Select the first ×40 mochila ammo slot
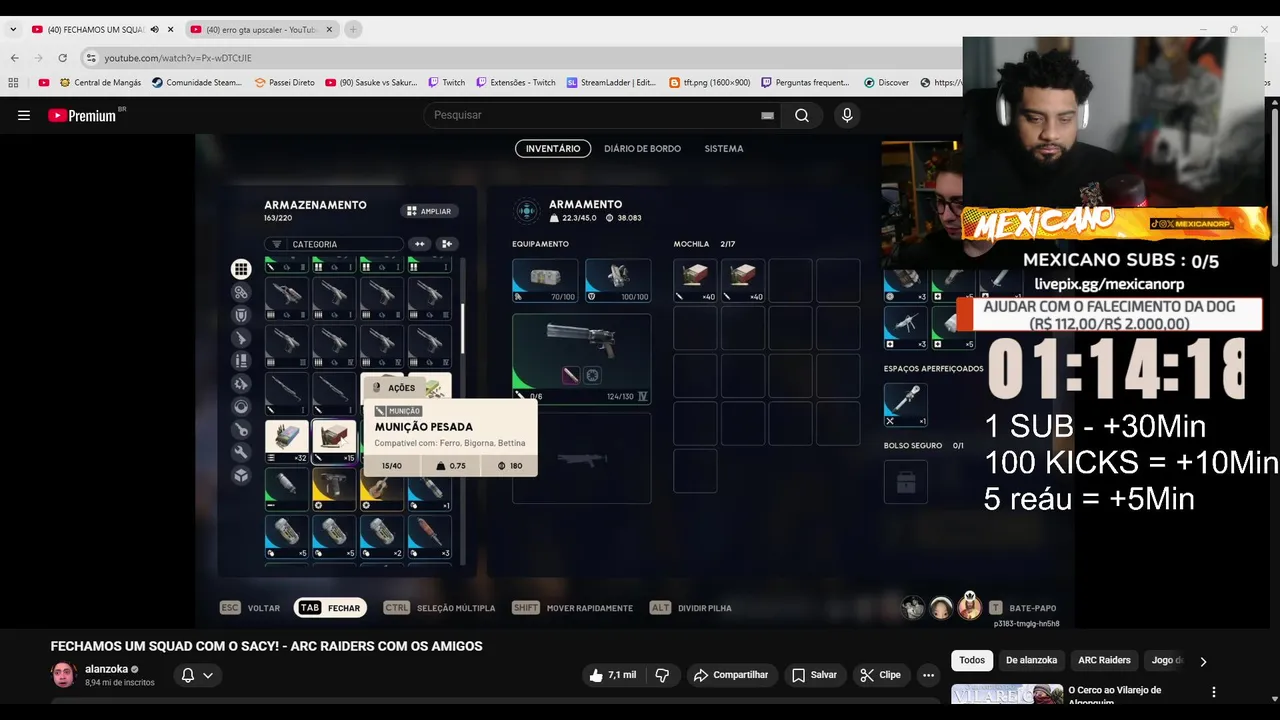Viewport: 1280px width, 720px height. click(695, 281)
